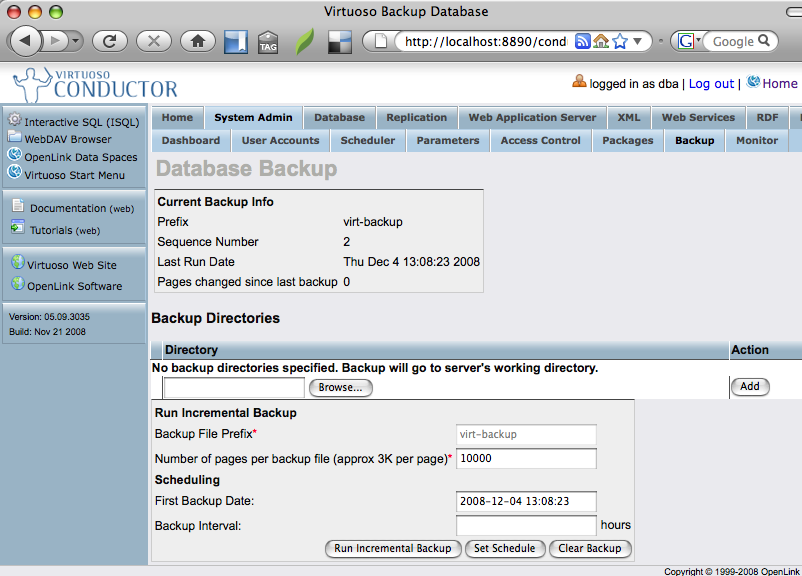802x576 pixels.
Task: Expand the address bar history dropdown arrow
Action: (639, 41)
